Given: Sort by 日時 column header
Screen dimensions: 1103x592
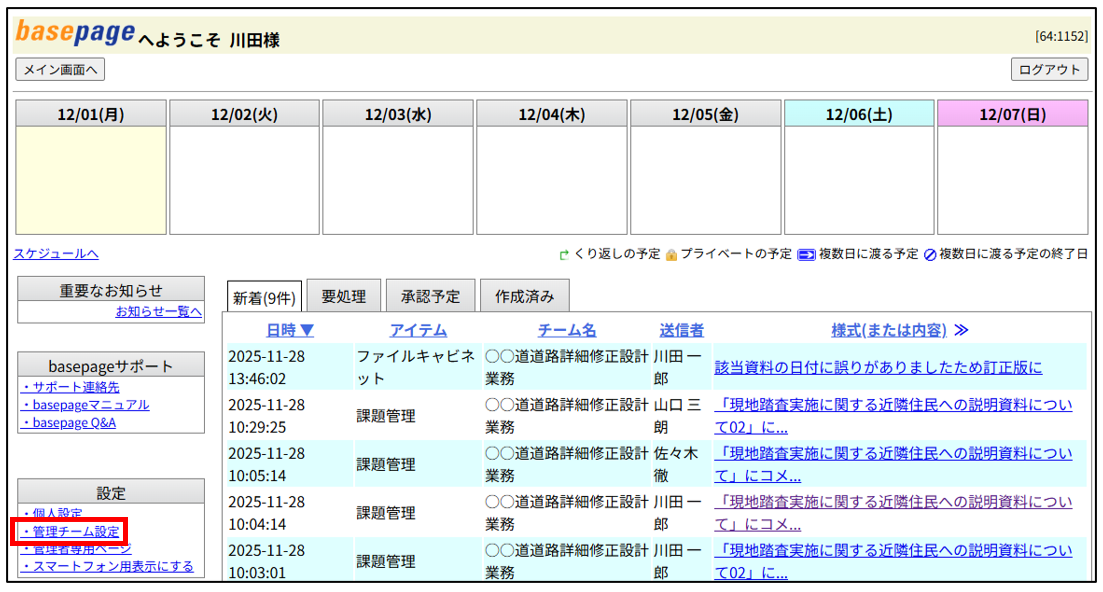Looking at the screenshot, I should pyautogui.click(x=290, y=330).
